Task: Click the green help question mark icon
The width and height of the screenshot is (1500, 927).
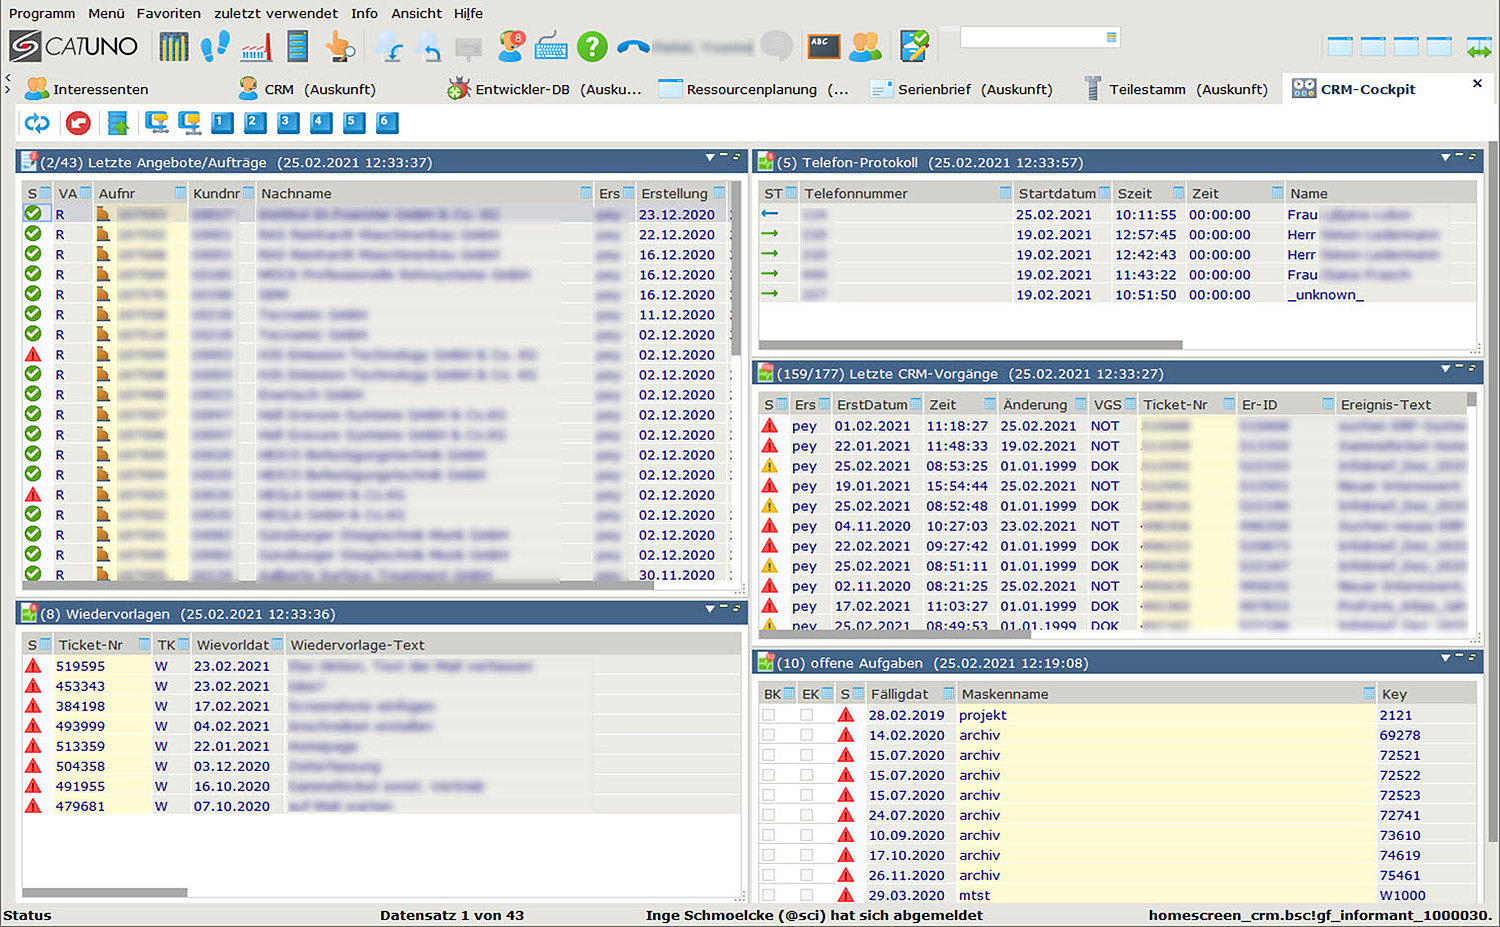Action: [x=592, y=46]
